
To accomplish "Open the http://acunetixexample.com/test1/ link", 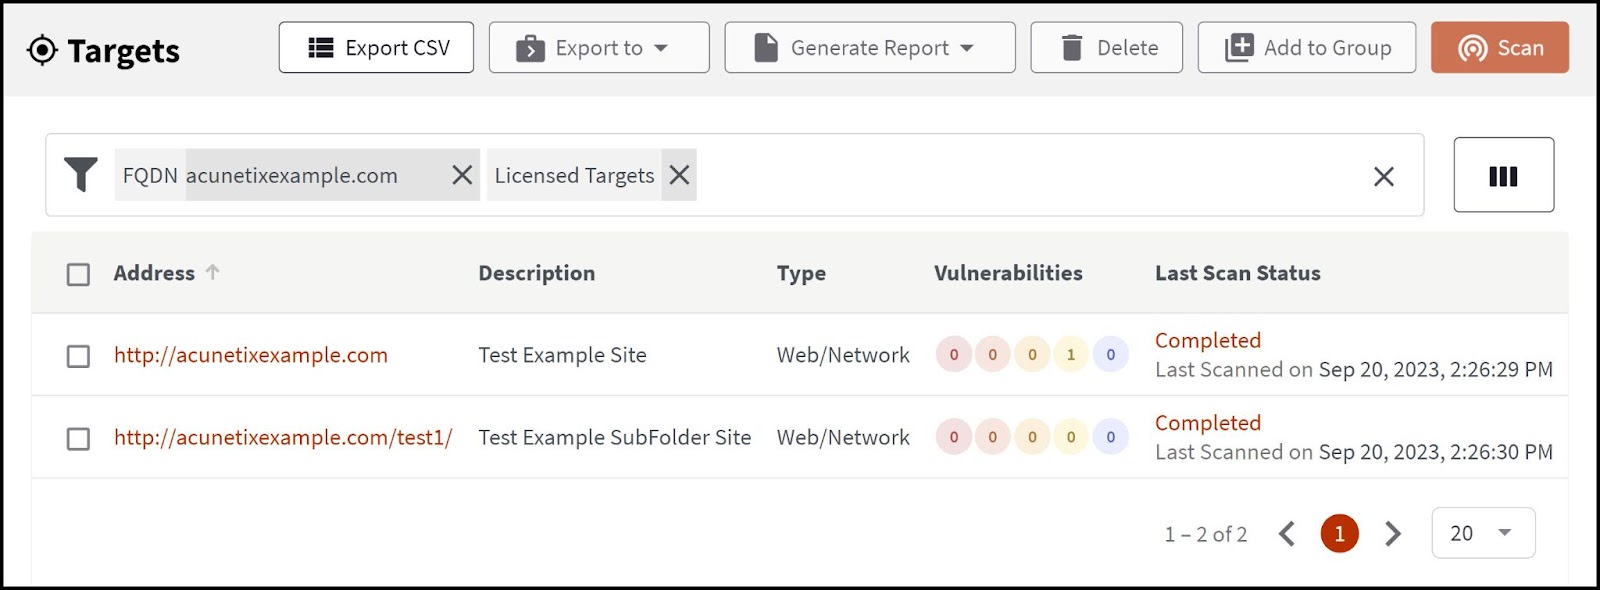I will 283,438.
